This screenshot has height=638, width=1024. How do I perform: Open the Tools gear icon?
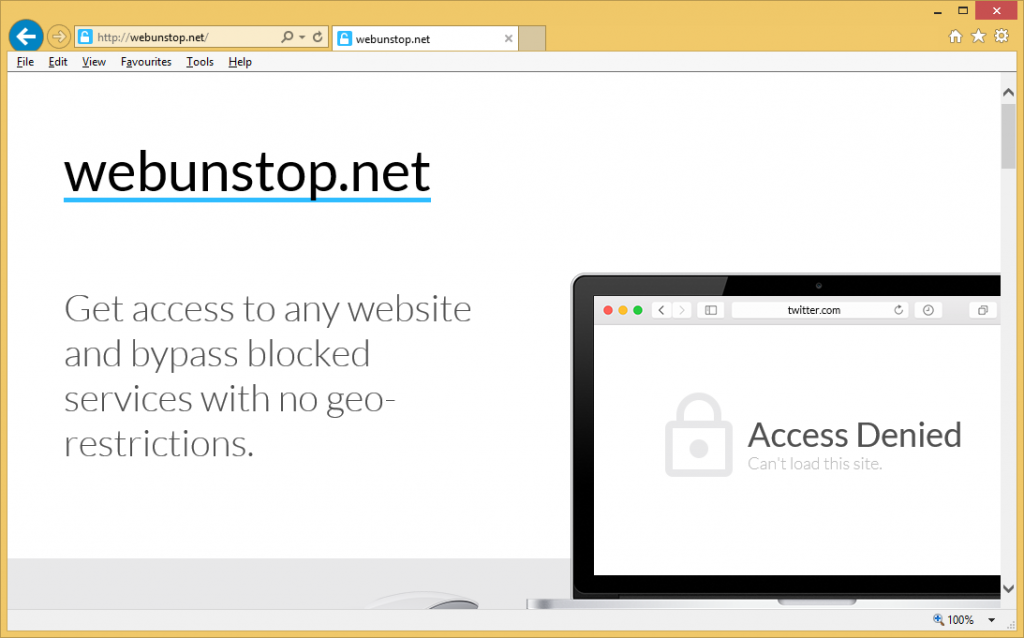coord(1001,36)
